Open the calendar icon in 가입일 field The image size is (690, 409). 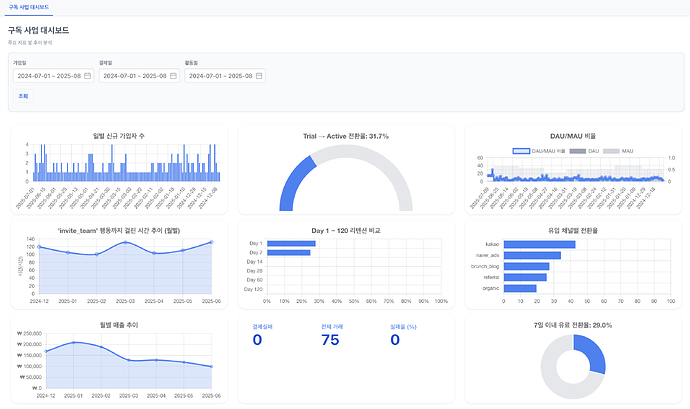coord(88,76)
